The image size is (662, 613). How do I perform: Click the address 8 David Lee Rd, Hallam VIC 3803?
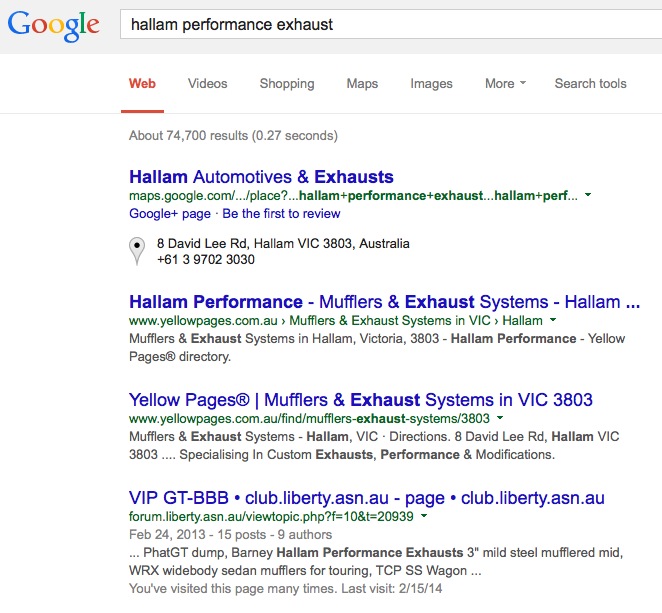[x=283, y=244]
